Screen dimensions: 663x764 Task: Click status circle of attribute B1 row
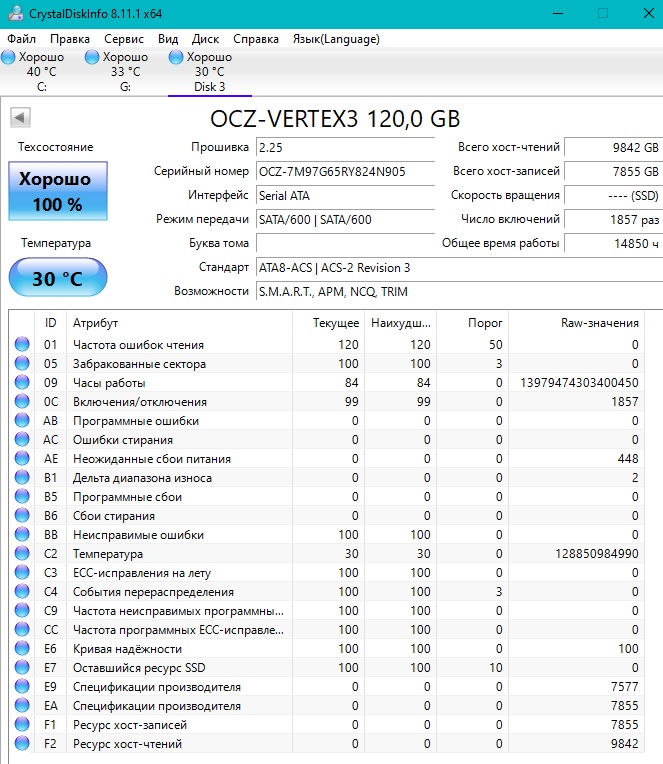[22, 478]
